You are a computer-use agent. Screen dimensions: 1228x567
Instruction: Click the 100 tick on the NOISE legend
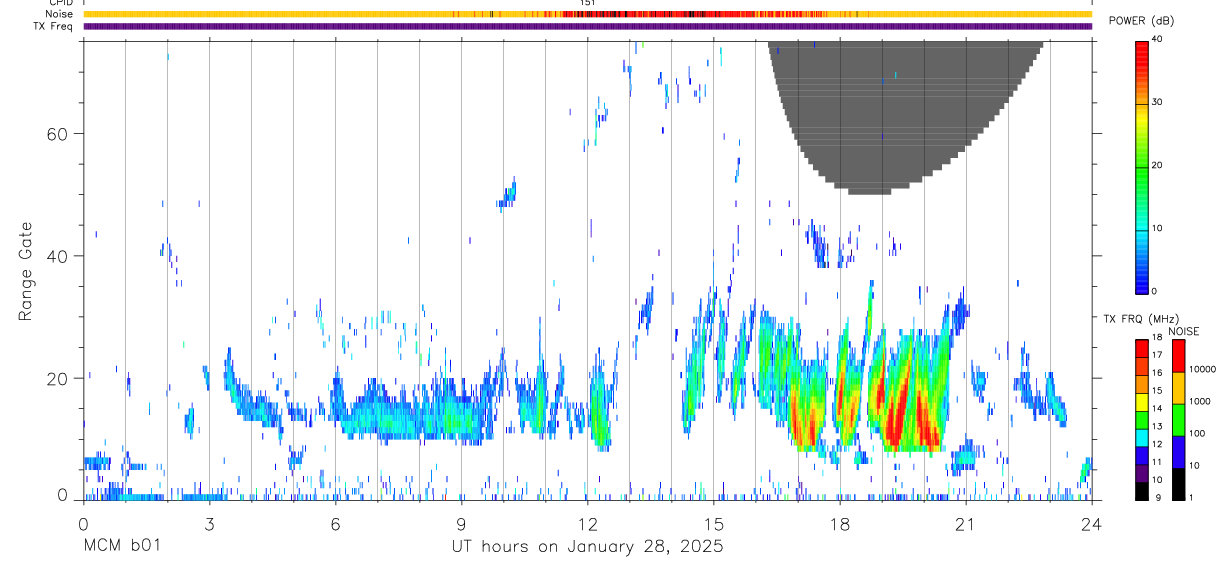1198,433
